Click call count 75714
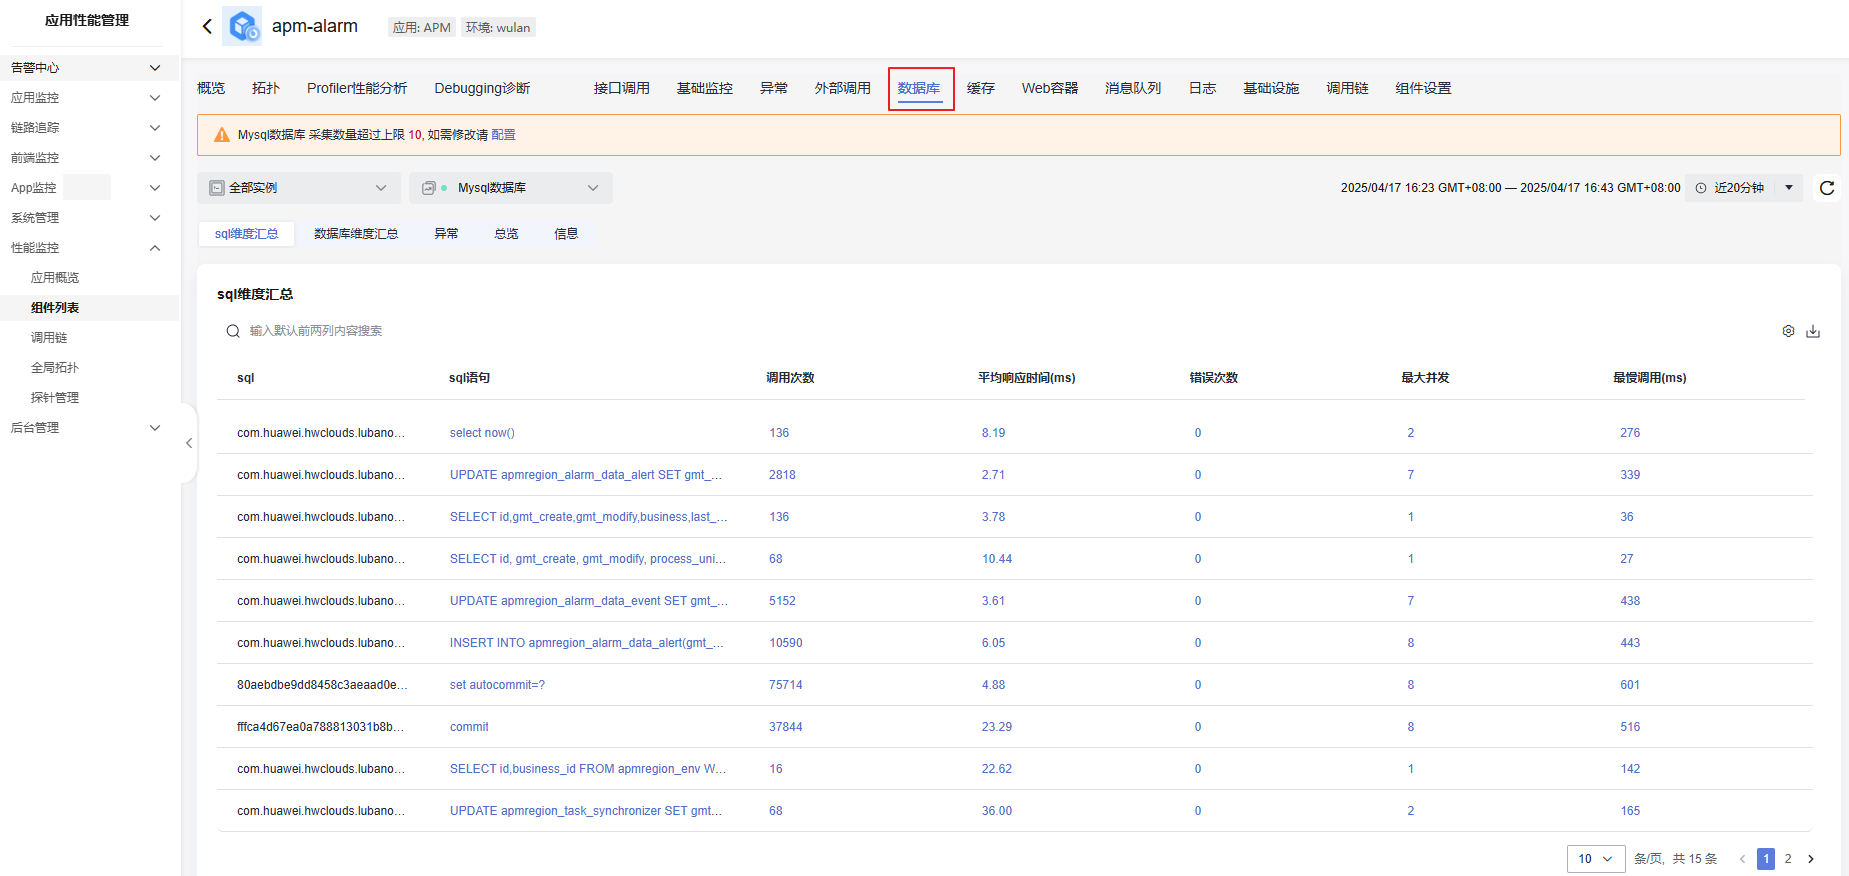This screenshot has height=876, width=1849. pos(786,685)
